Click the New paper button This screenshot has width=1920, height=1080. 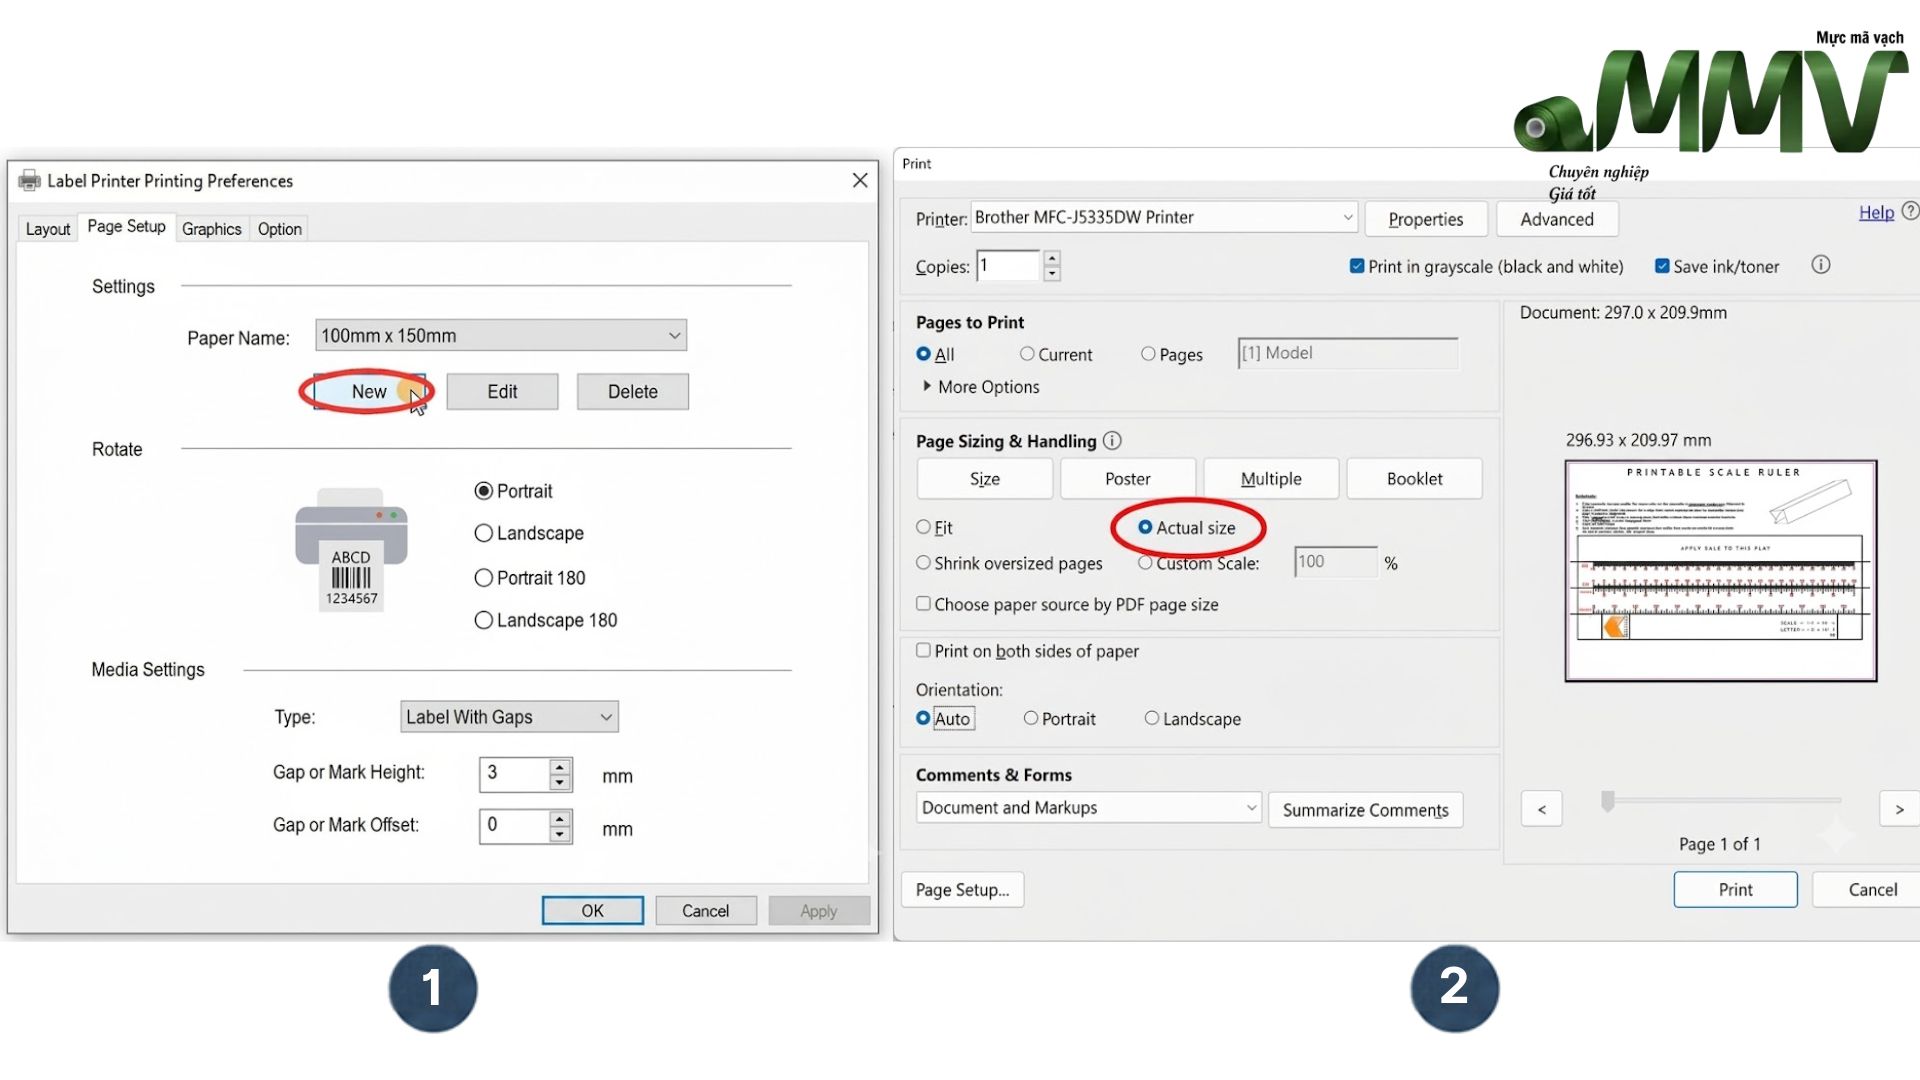click(369, 392)
